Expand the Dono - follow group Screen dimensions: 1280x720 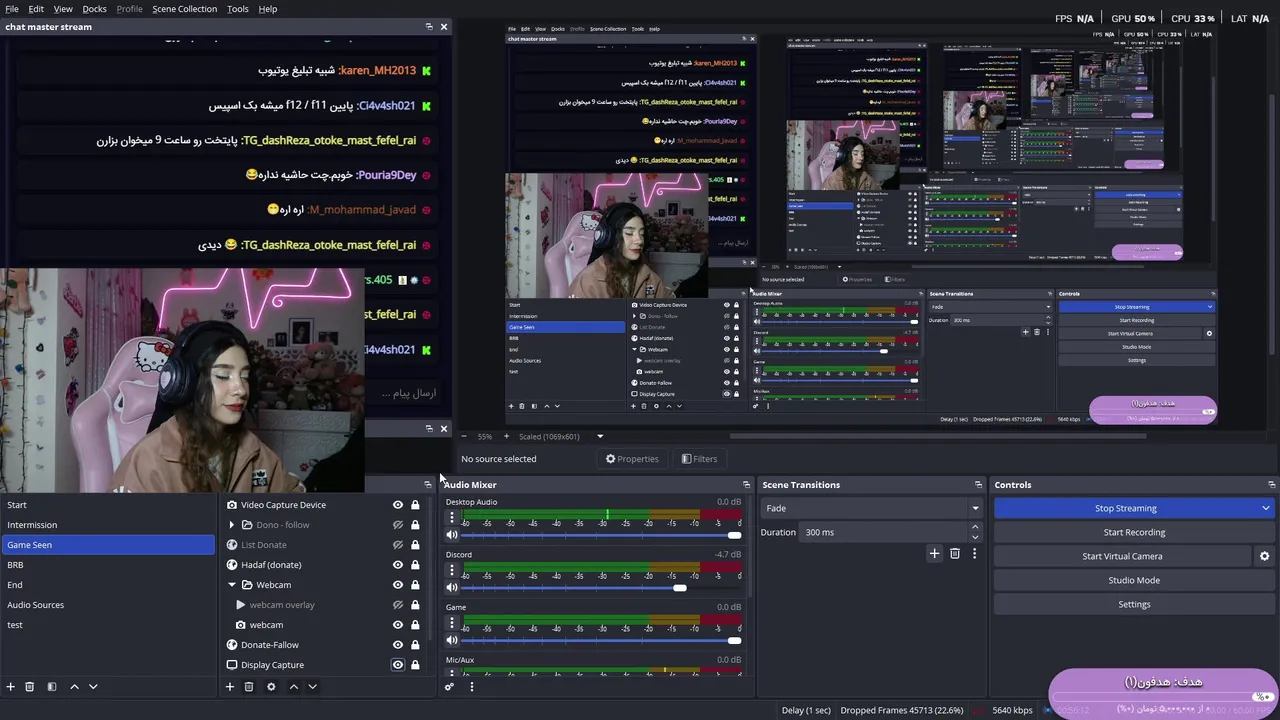point(232,525)
